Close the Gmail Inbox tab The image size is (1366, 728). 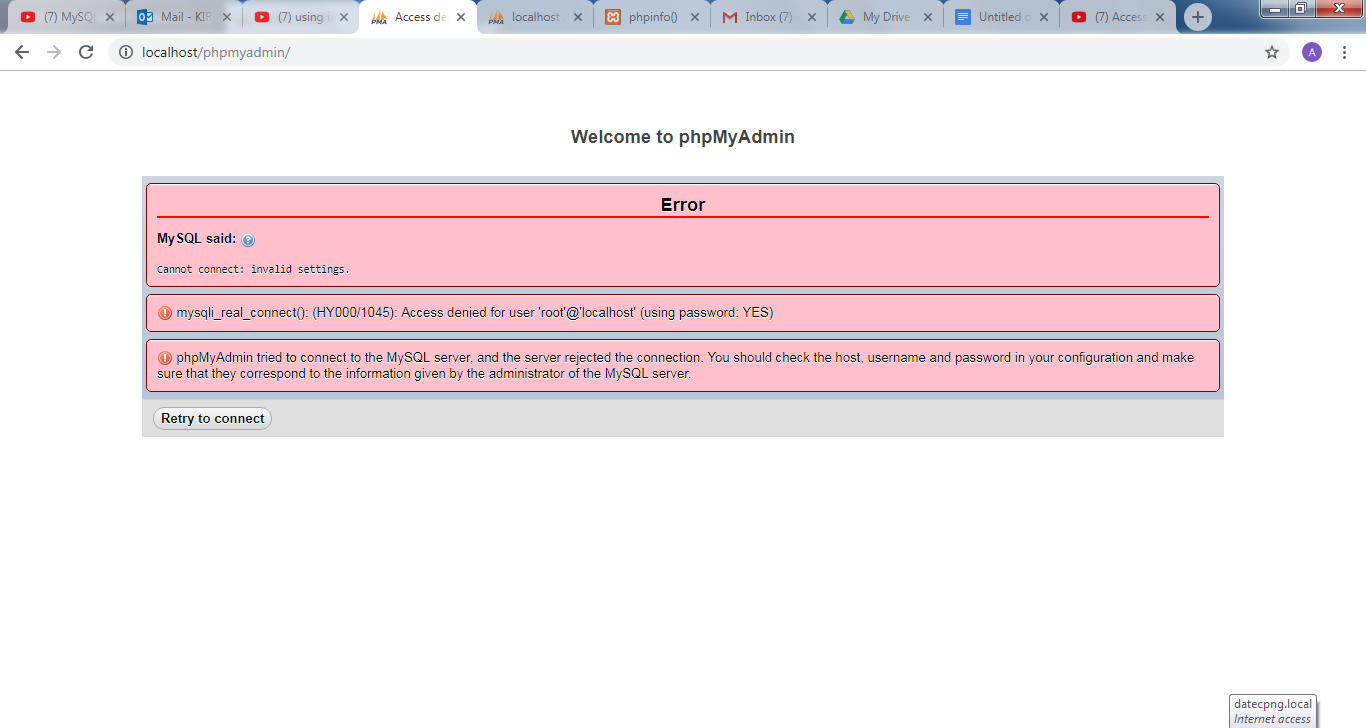coord(811,17)
